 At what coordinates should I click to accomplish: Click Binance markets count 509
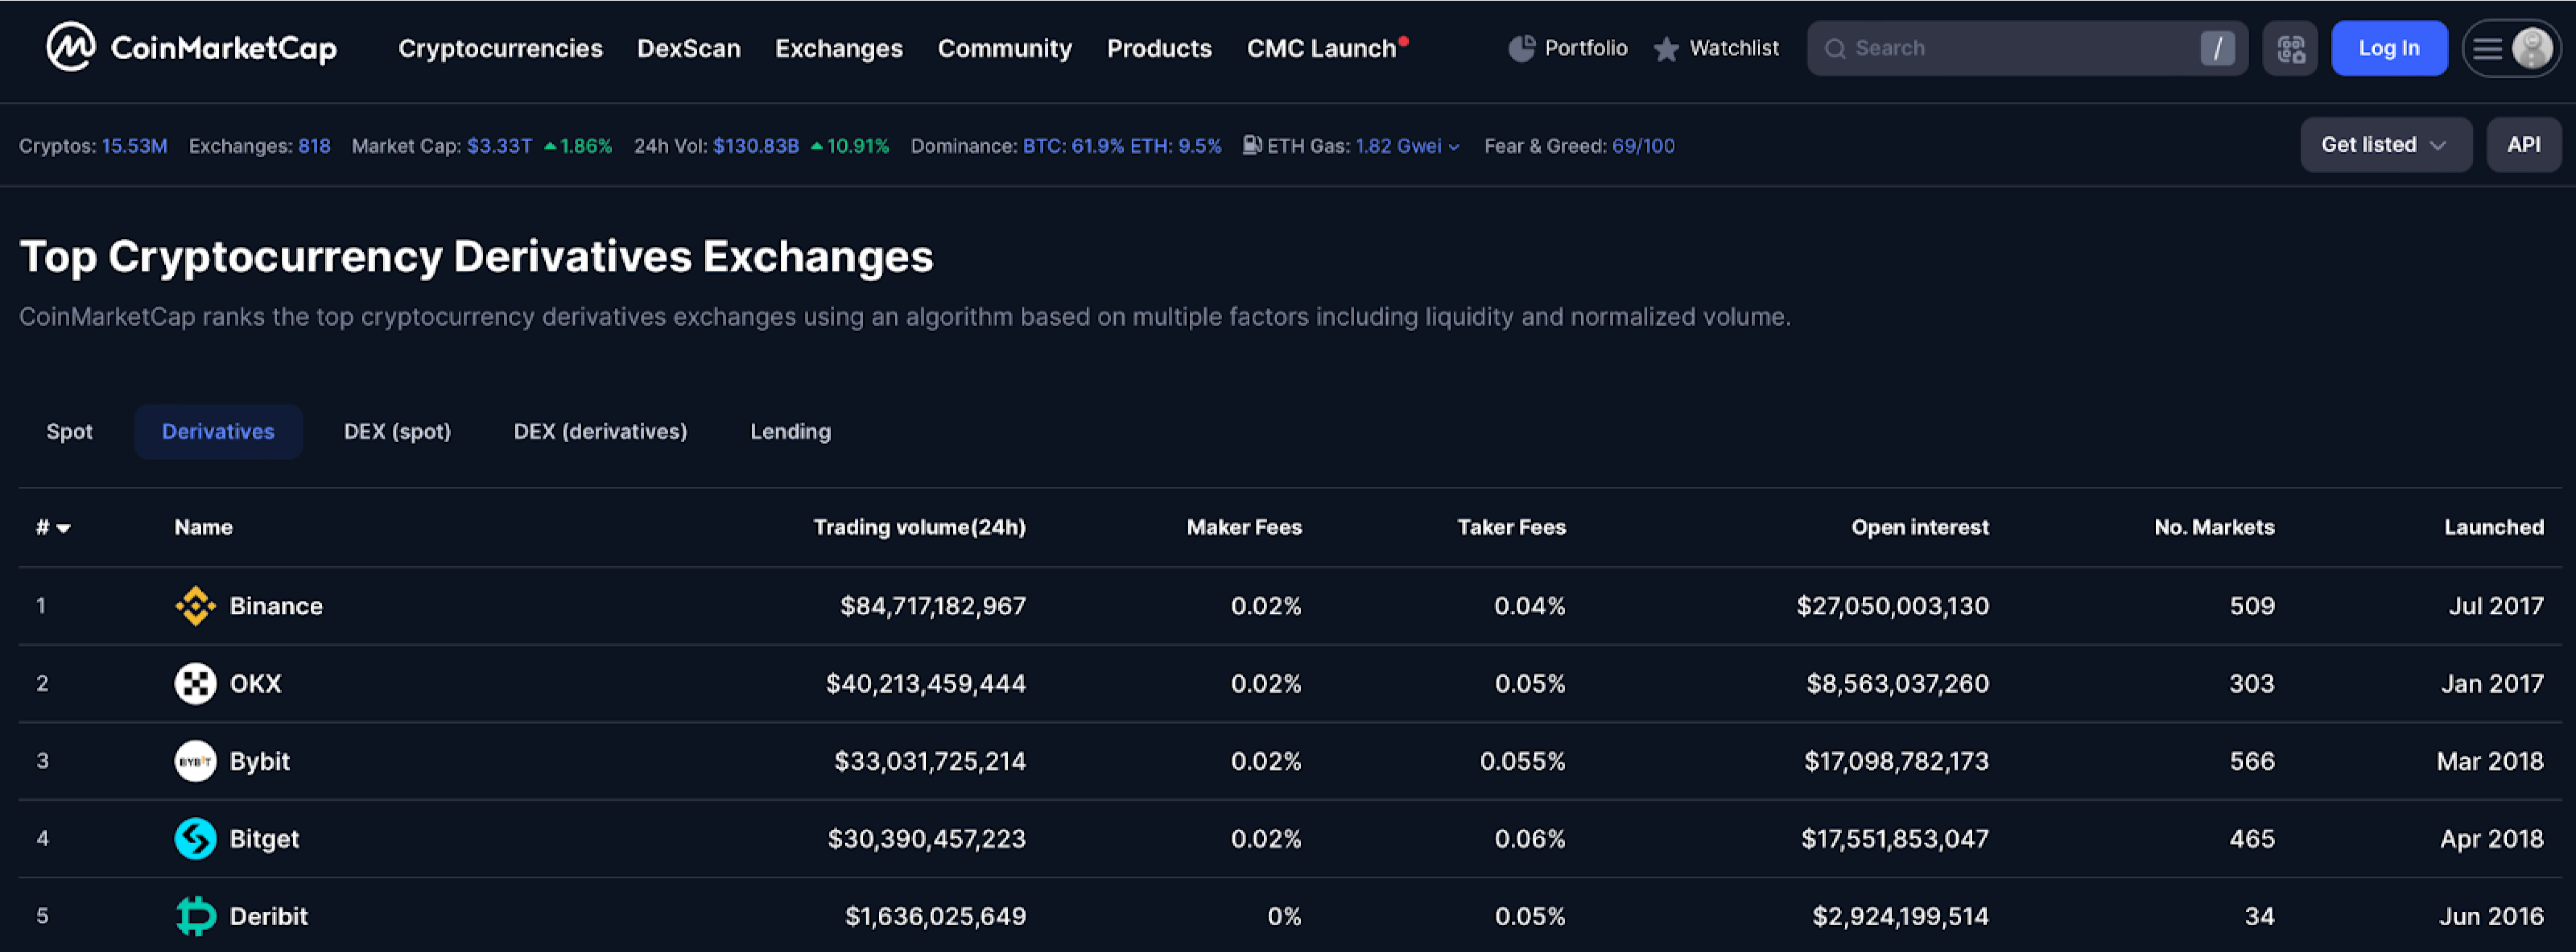2252,606
